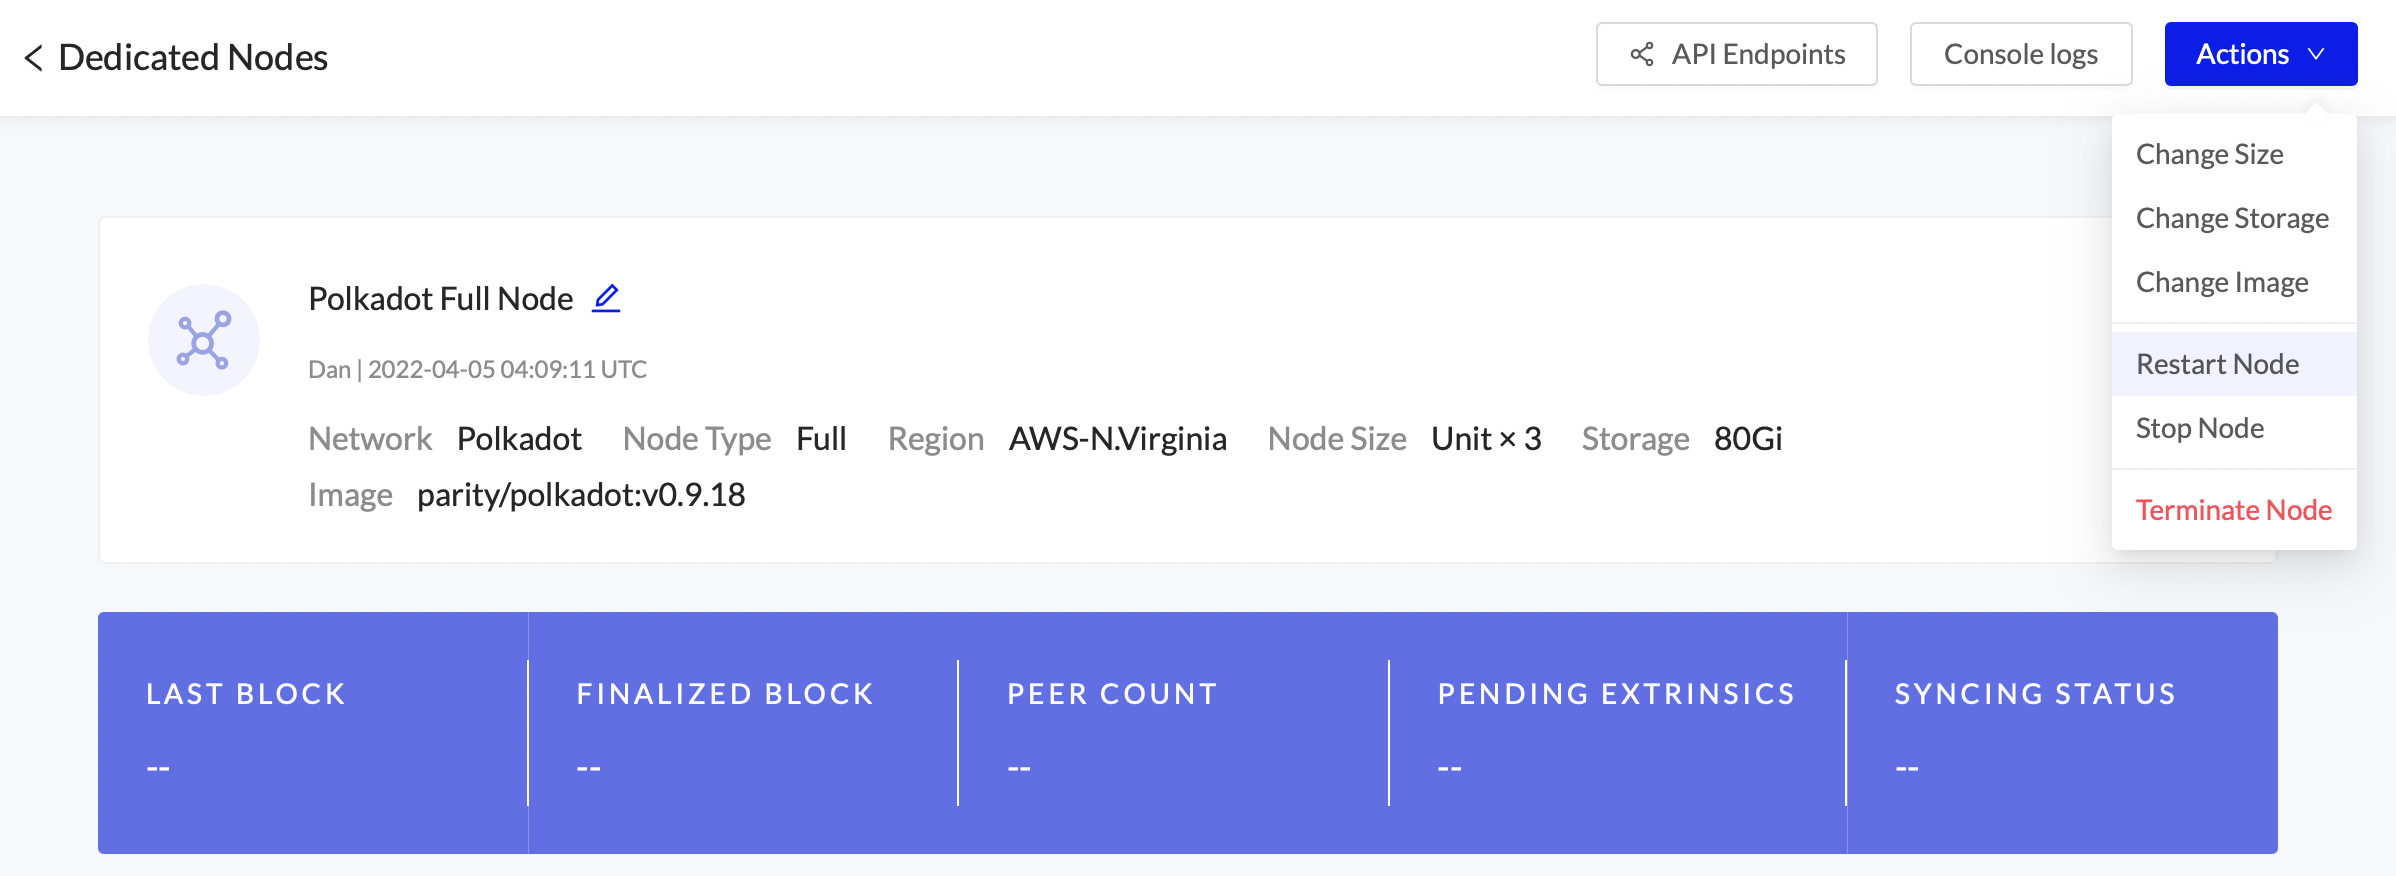Pick the Change Image menu option
This screenshot has height=876, width=2396.
[2222, 282]
